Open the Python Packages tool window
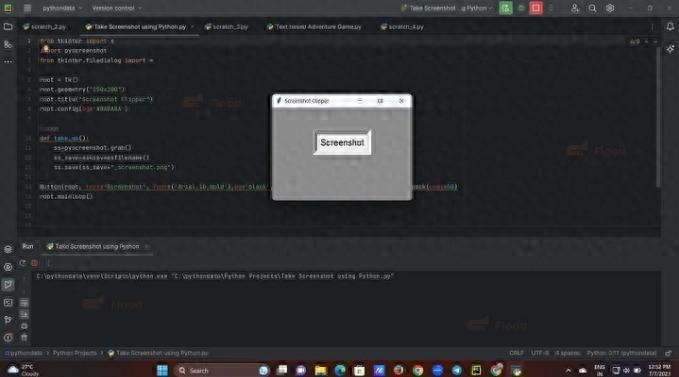This screenshot has width=679, height=377. 8,248
